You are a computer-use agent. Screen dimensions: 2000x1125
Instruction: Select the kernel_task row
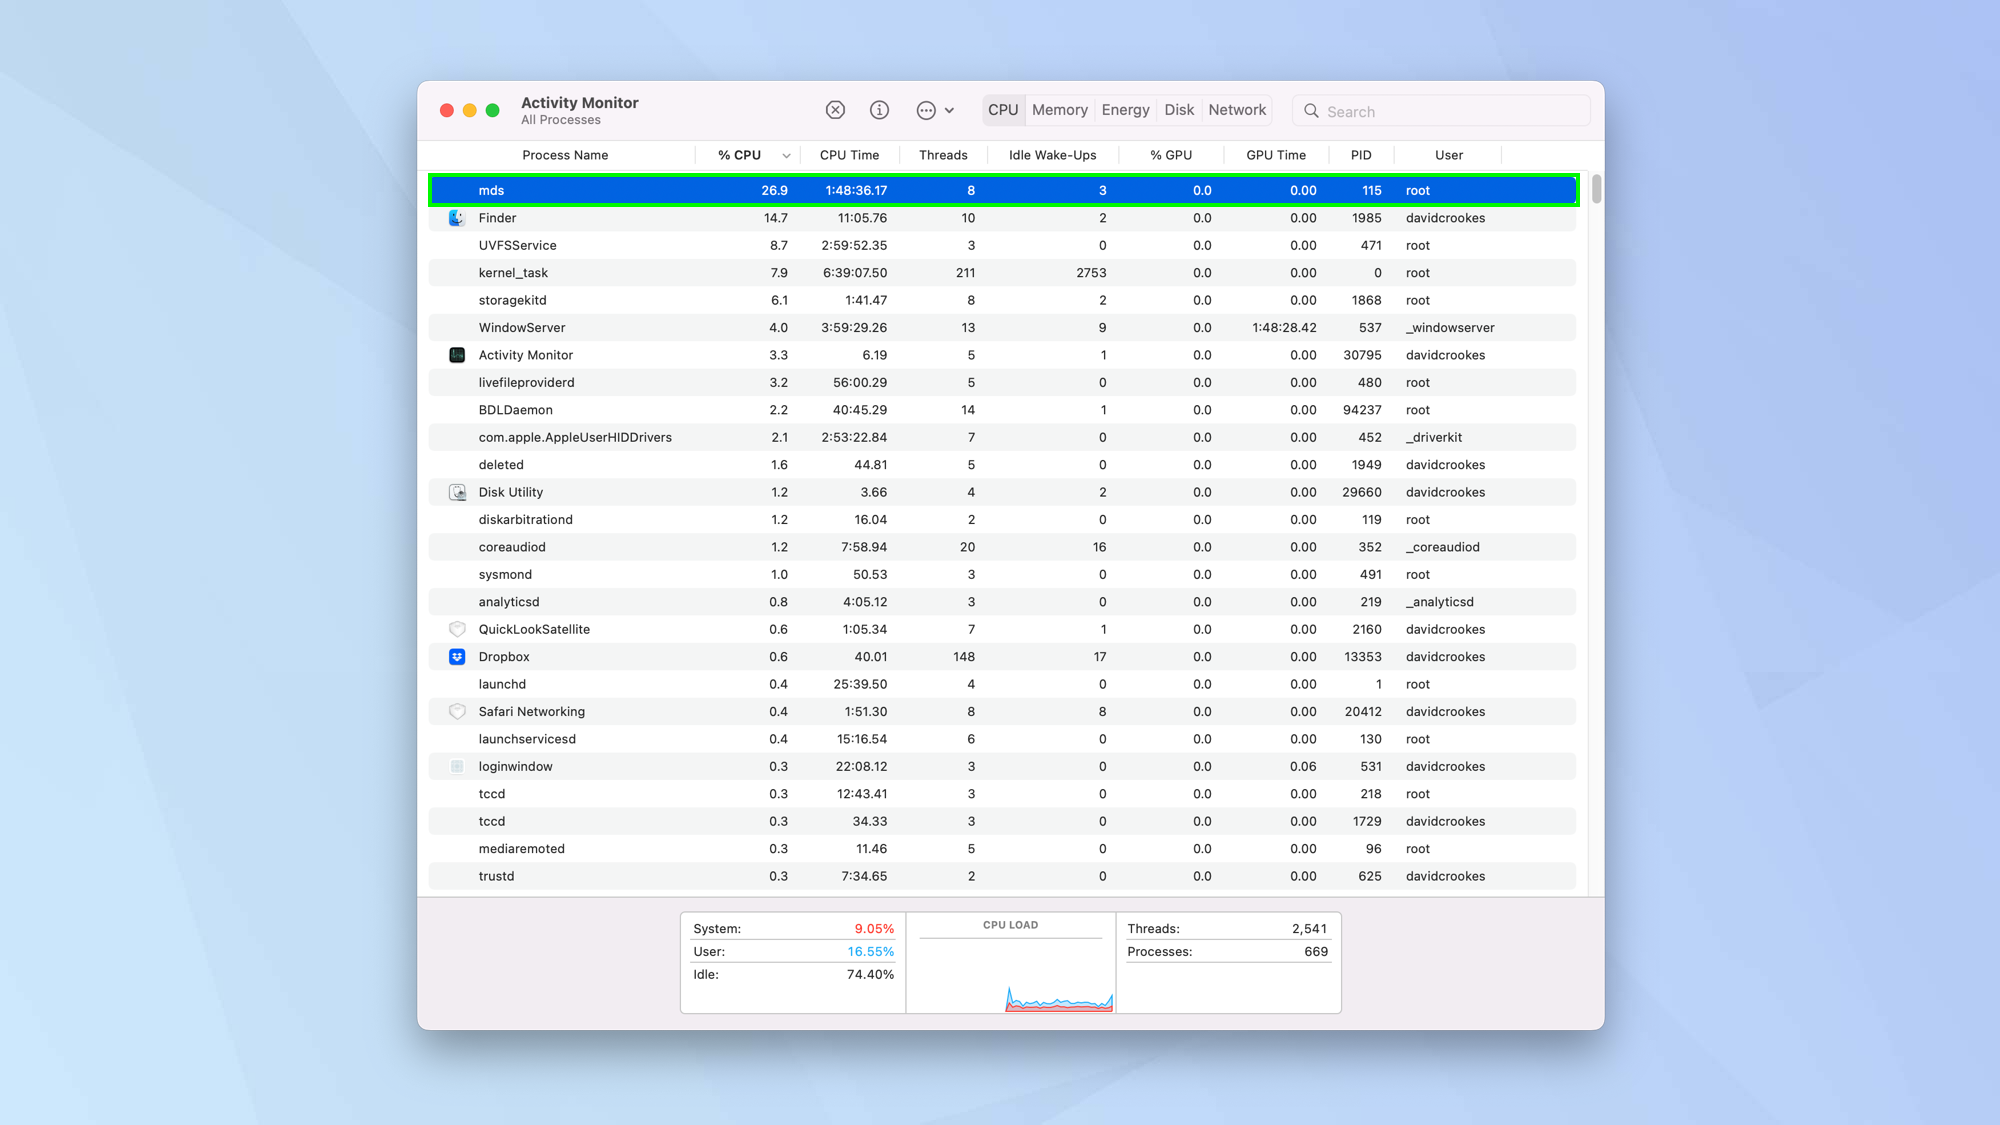tap(1003, 273)
